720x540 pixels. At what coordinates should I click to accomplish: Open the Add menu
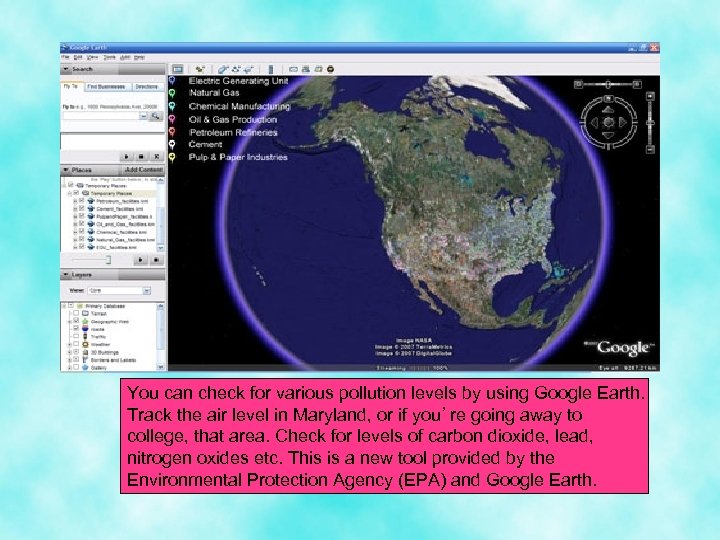point(125,57)
